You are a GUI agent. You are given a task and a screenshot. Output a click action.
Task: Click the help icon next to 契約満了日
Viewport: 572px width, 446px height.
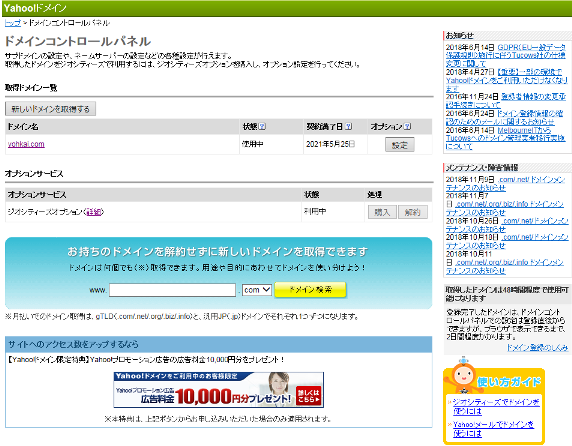(348, 127)
